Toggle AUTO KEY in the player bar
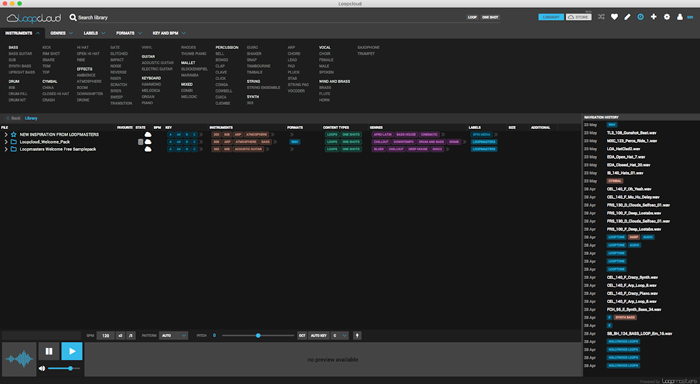The width and height of the screenshot is (700, 384). (x=319, y=335)
